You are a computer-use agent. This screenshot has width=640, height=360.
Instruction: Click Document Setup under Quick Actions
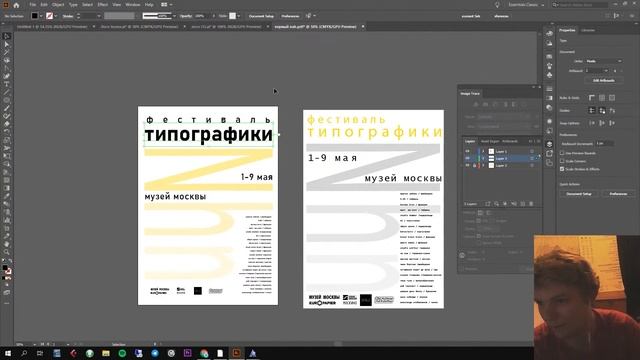pos(579,194)
